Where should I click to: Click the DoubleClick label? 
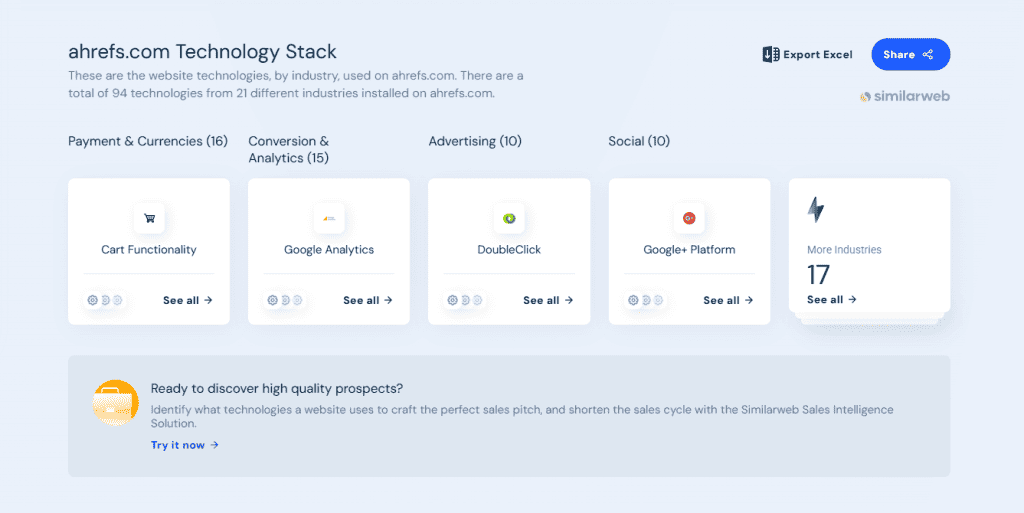click(509, 249)
